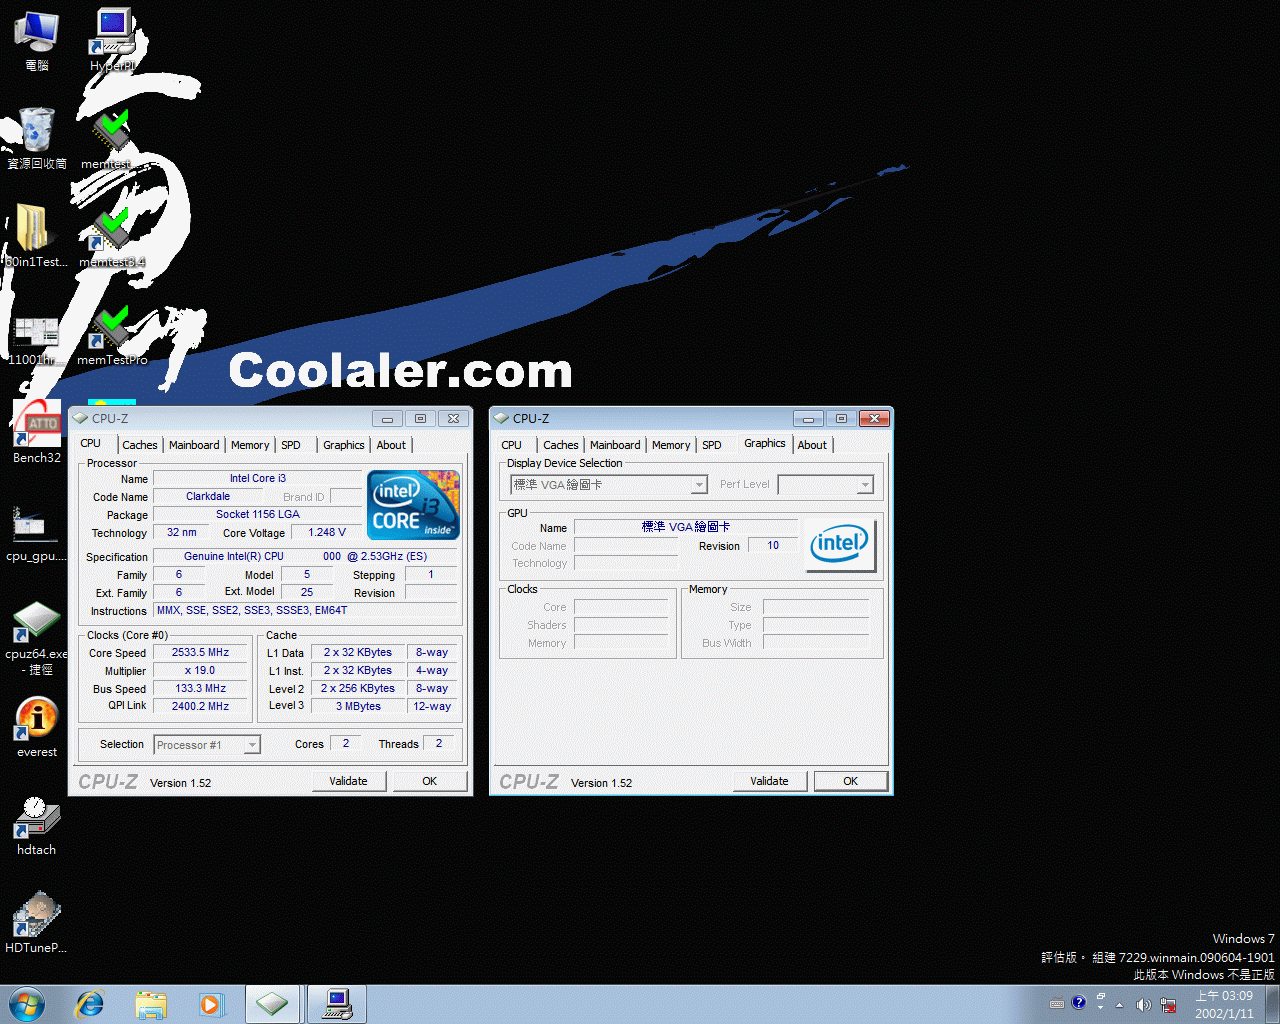Launch the memtest8.4 desktop shortcut

112,235
